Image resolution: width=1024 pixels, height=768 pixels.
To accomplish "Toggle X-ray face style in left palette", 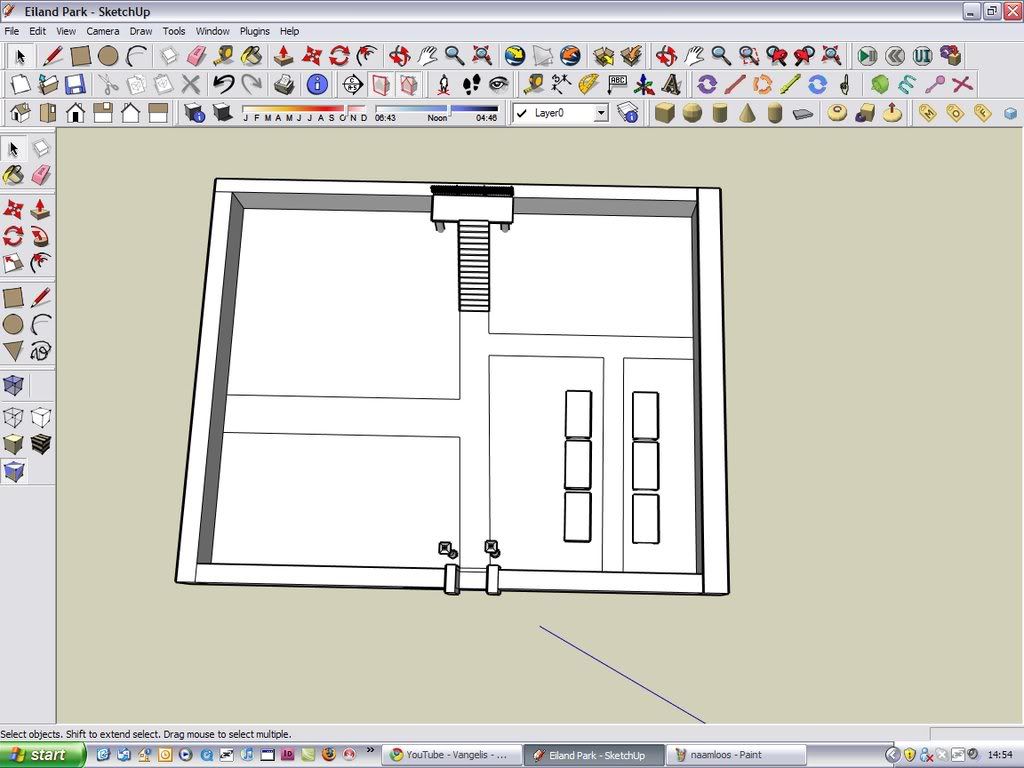I will tap(13, 385).
